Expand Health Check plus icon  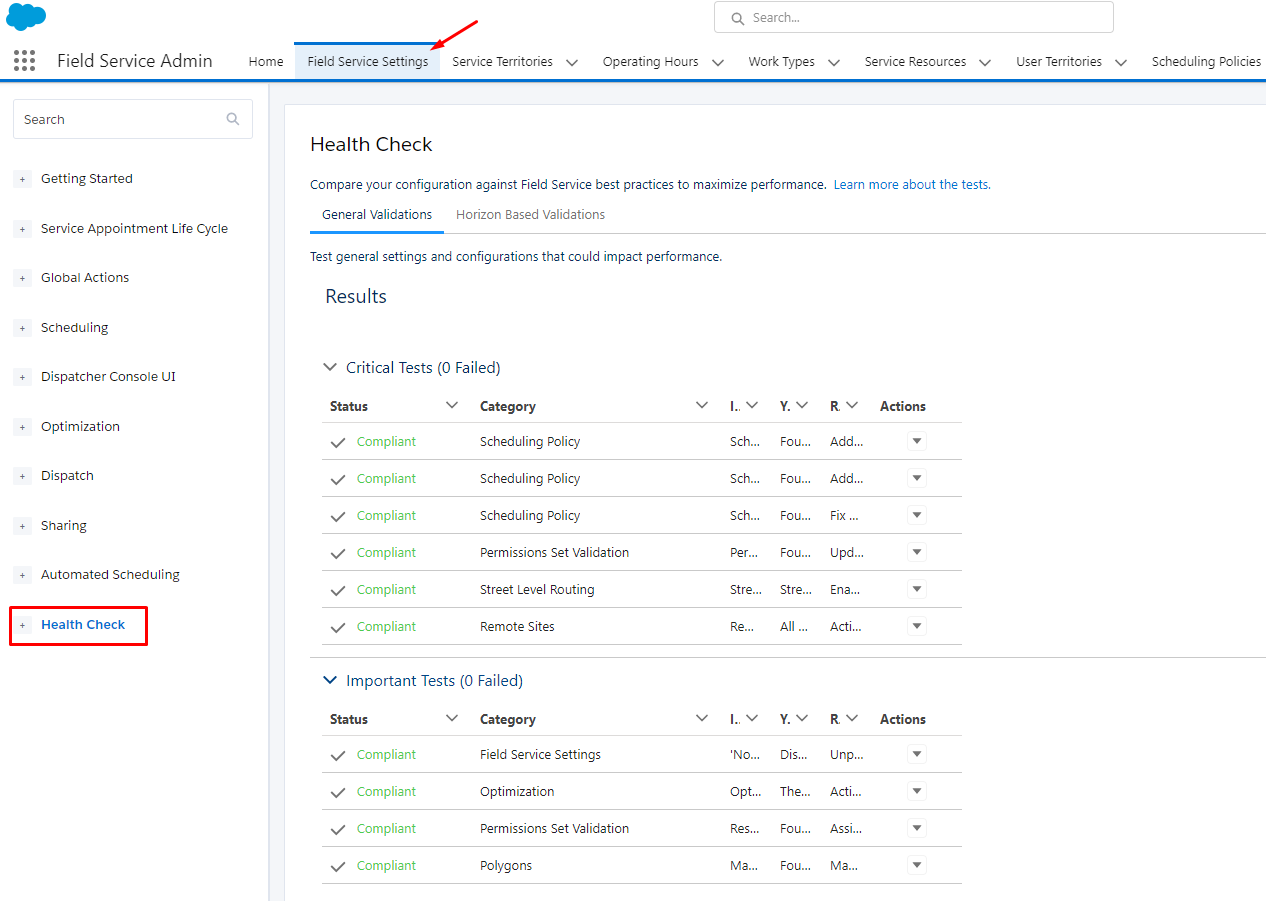point(22,625)
